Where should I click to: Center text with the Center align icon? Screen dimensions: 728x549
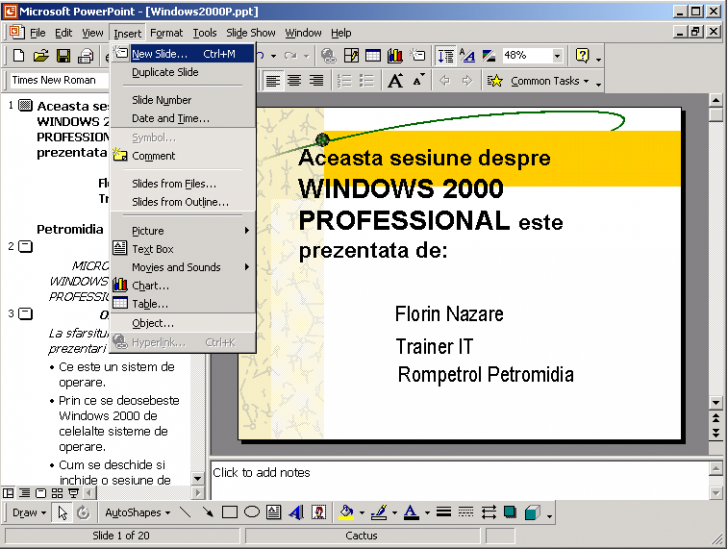294,81
